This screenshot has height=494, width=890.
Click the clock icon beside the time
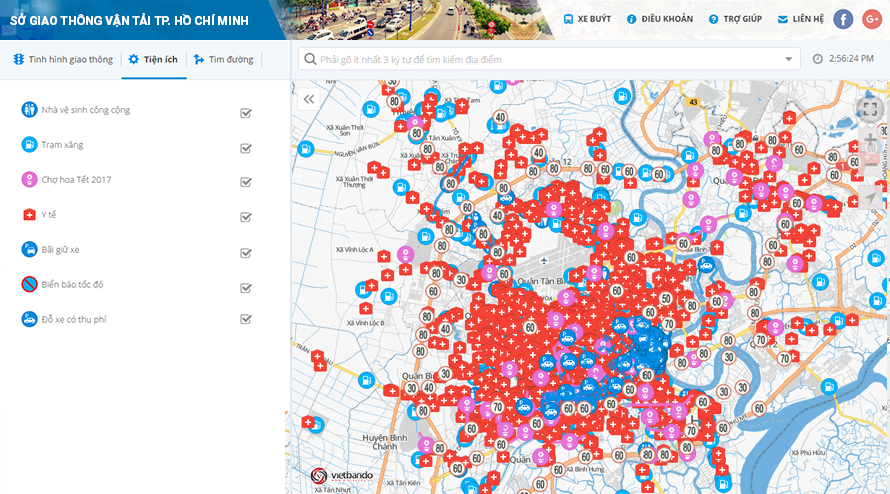tap(817, 58)
